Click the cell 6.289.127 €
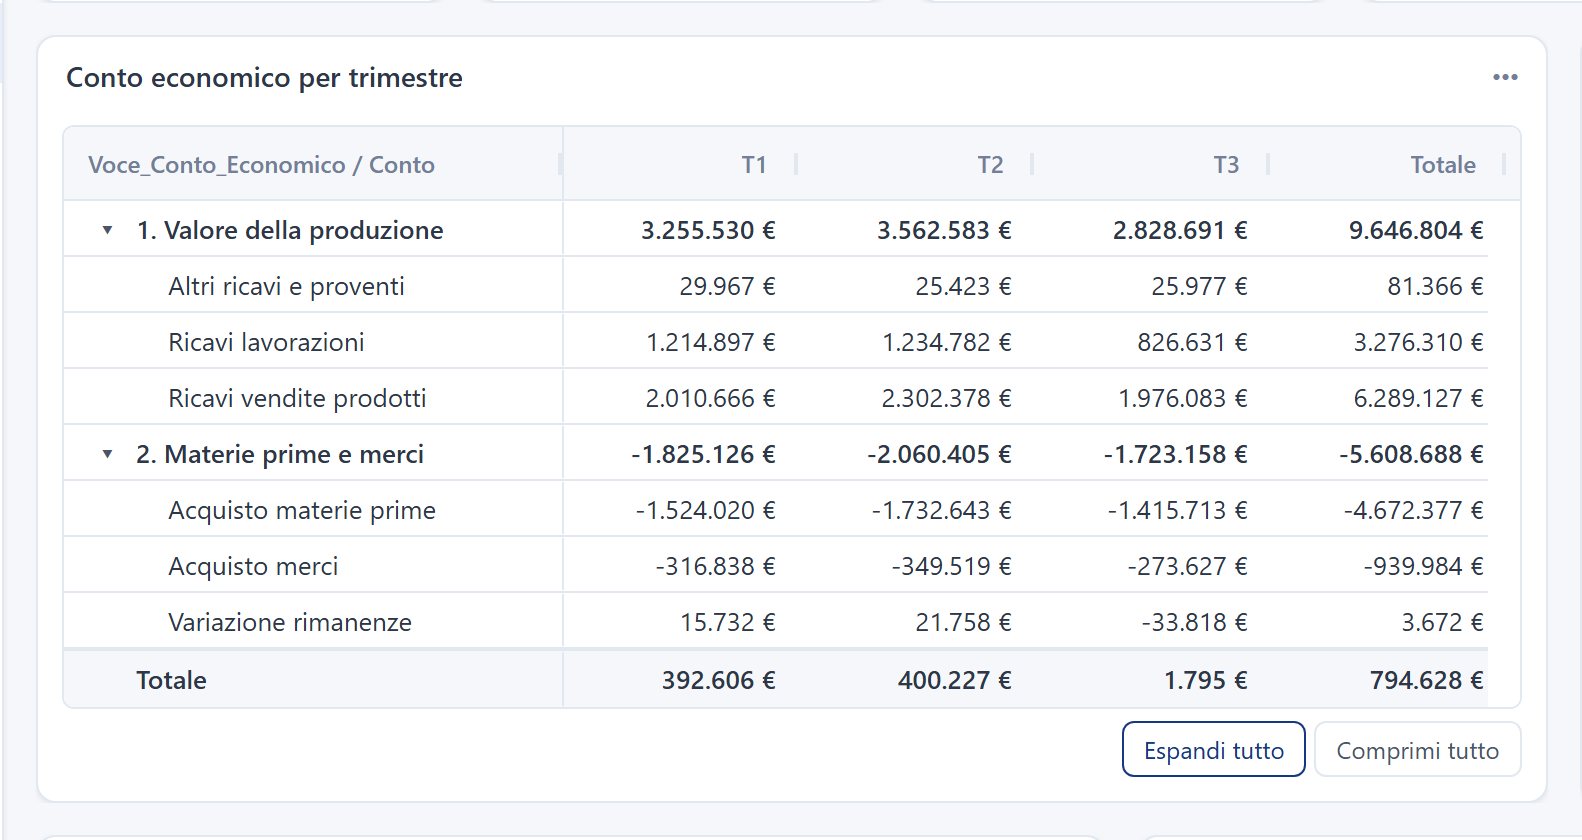The width and height of the screenshot is (1582, 840). pyautogui.click(x=1418, y=399)
